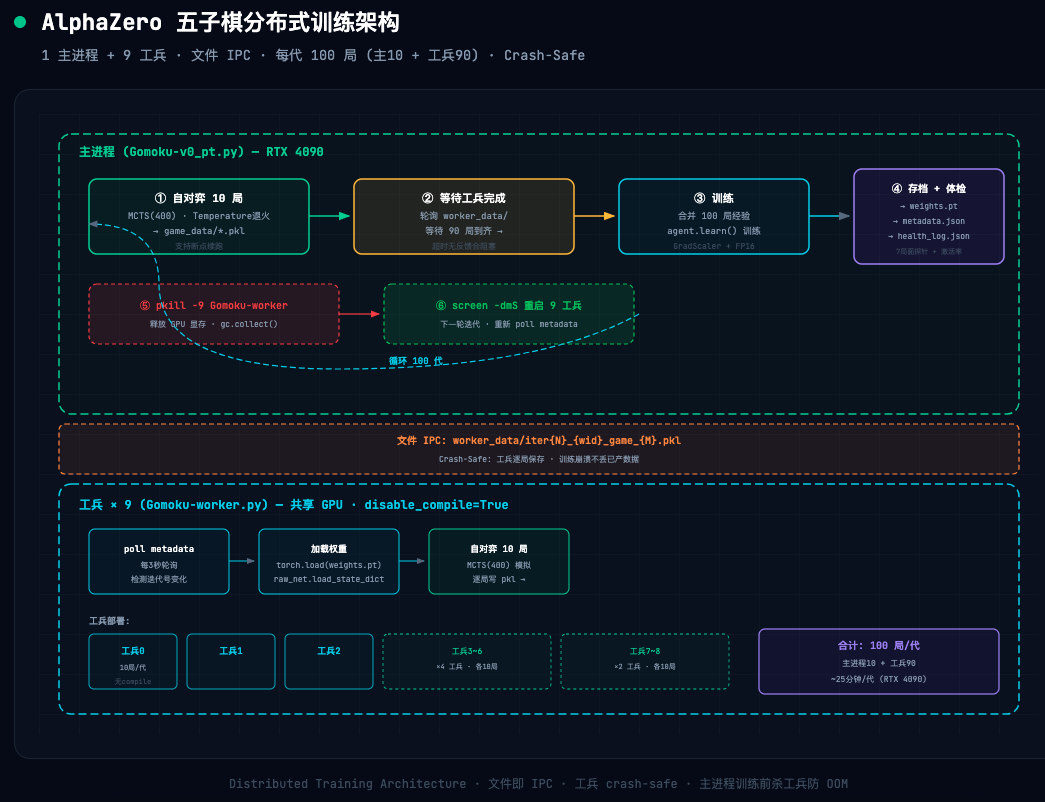The image size is (1045, 802).
Task: Click the text "检测迭代号变化"
Action: tap(159, 579)
